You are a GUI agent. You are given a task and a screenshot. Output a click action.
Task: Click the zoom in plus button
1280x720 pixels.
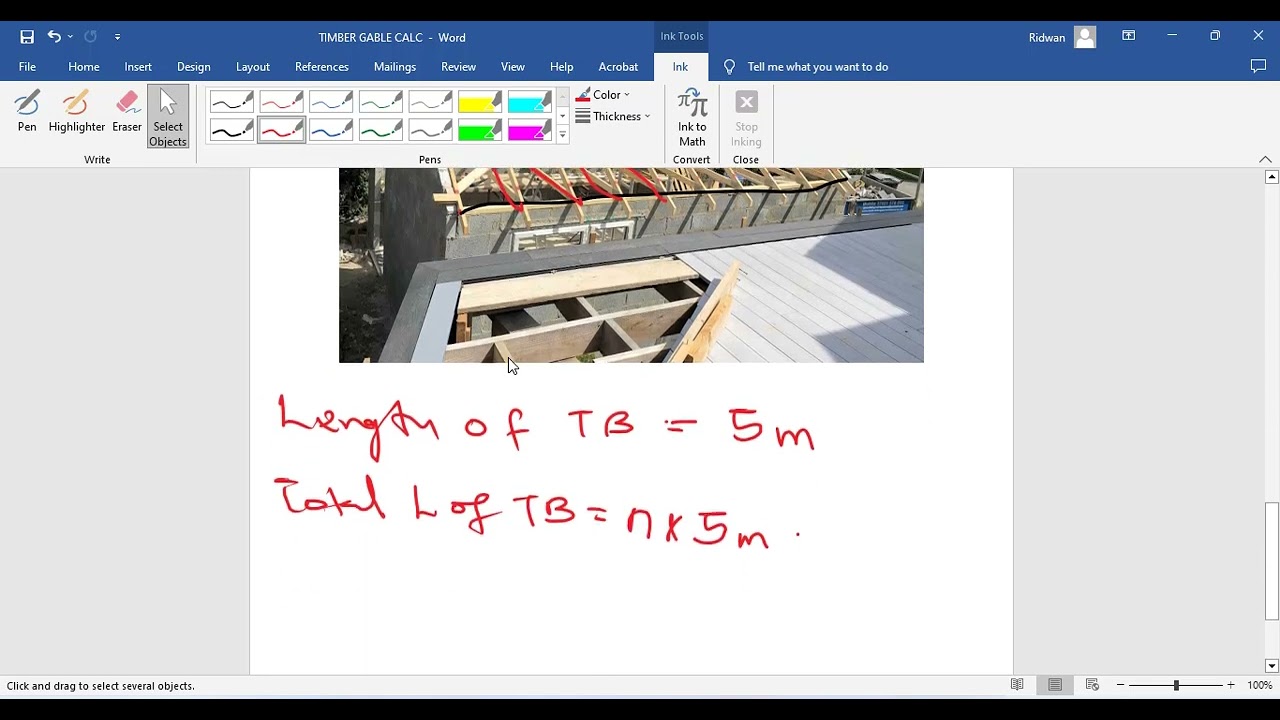(x=1231, y=685)
